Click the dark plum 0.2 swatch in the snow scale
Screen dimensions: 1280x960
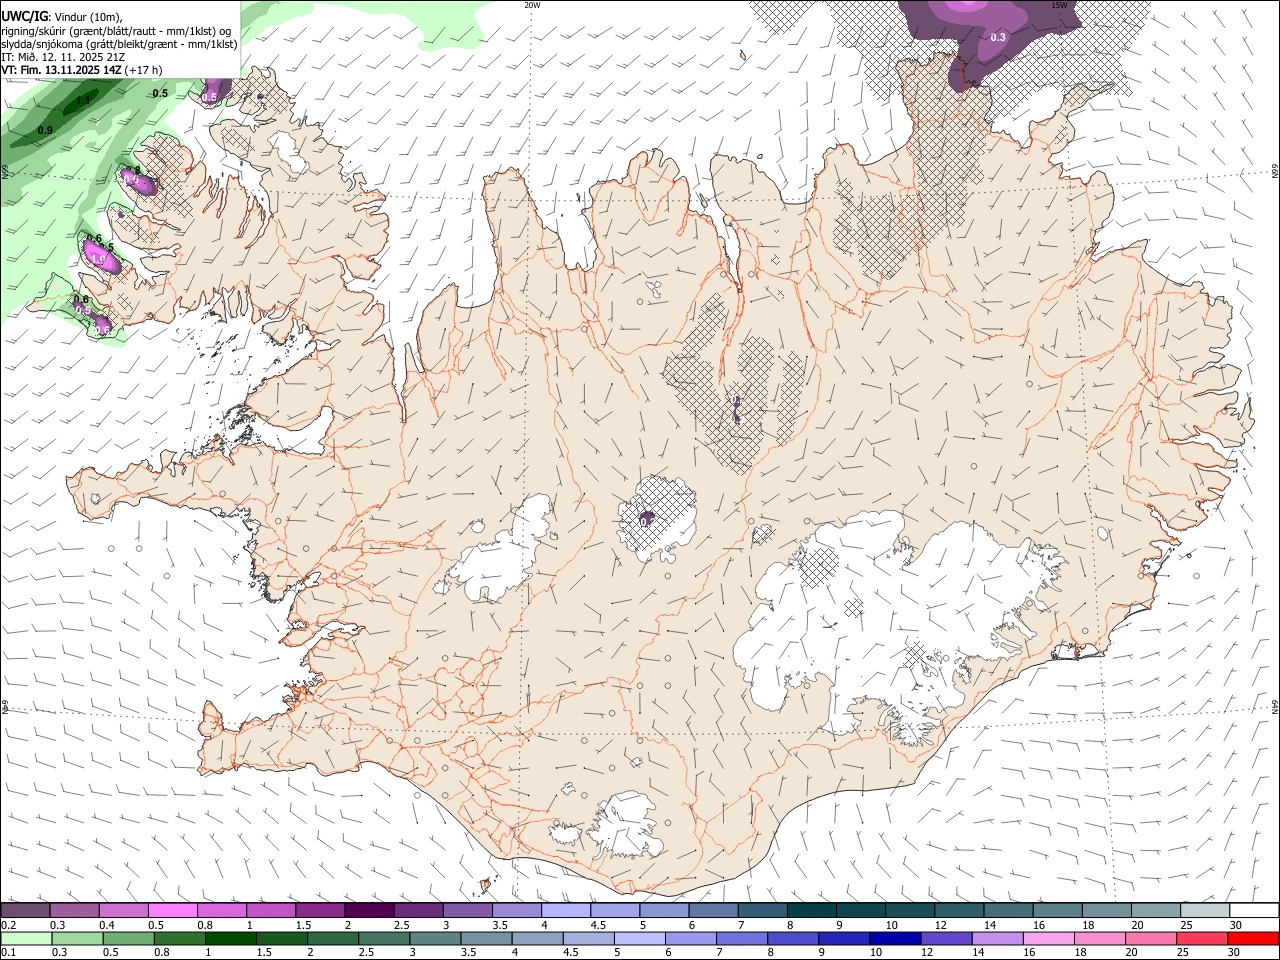coord(25,911)
